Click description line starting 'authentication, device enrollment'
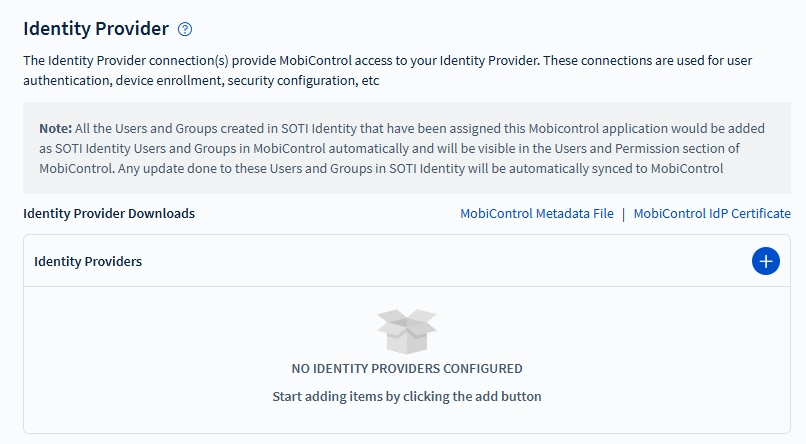This screenshot has width=806, height=444. pos(200,80)
